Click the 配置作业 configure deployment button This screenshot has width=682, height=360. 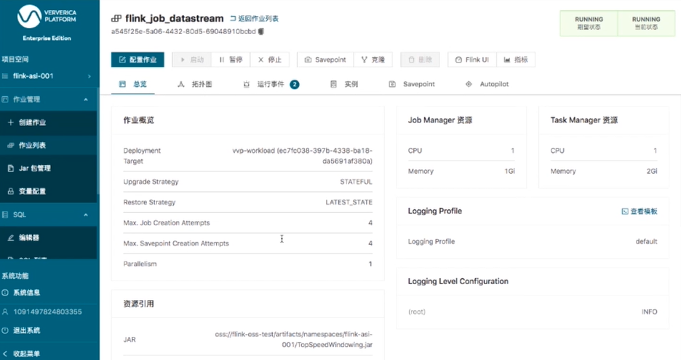[137, 60]
